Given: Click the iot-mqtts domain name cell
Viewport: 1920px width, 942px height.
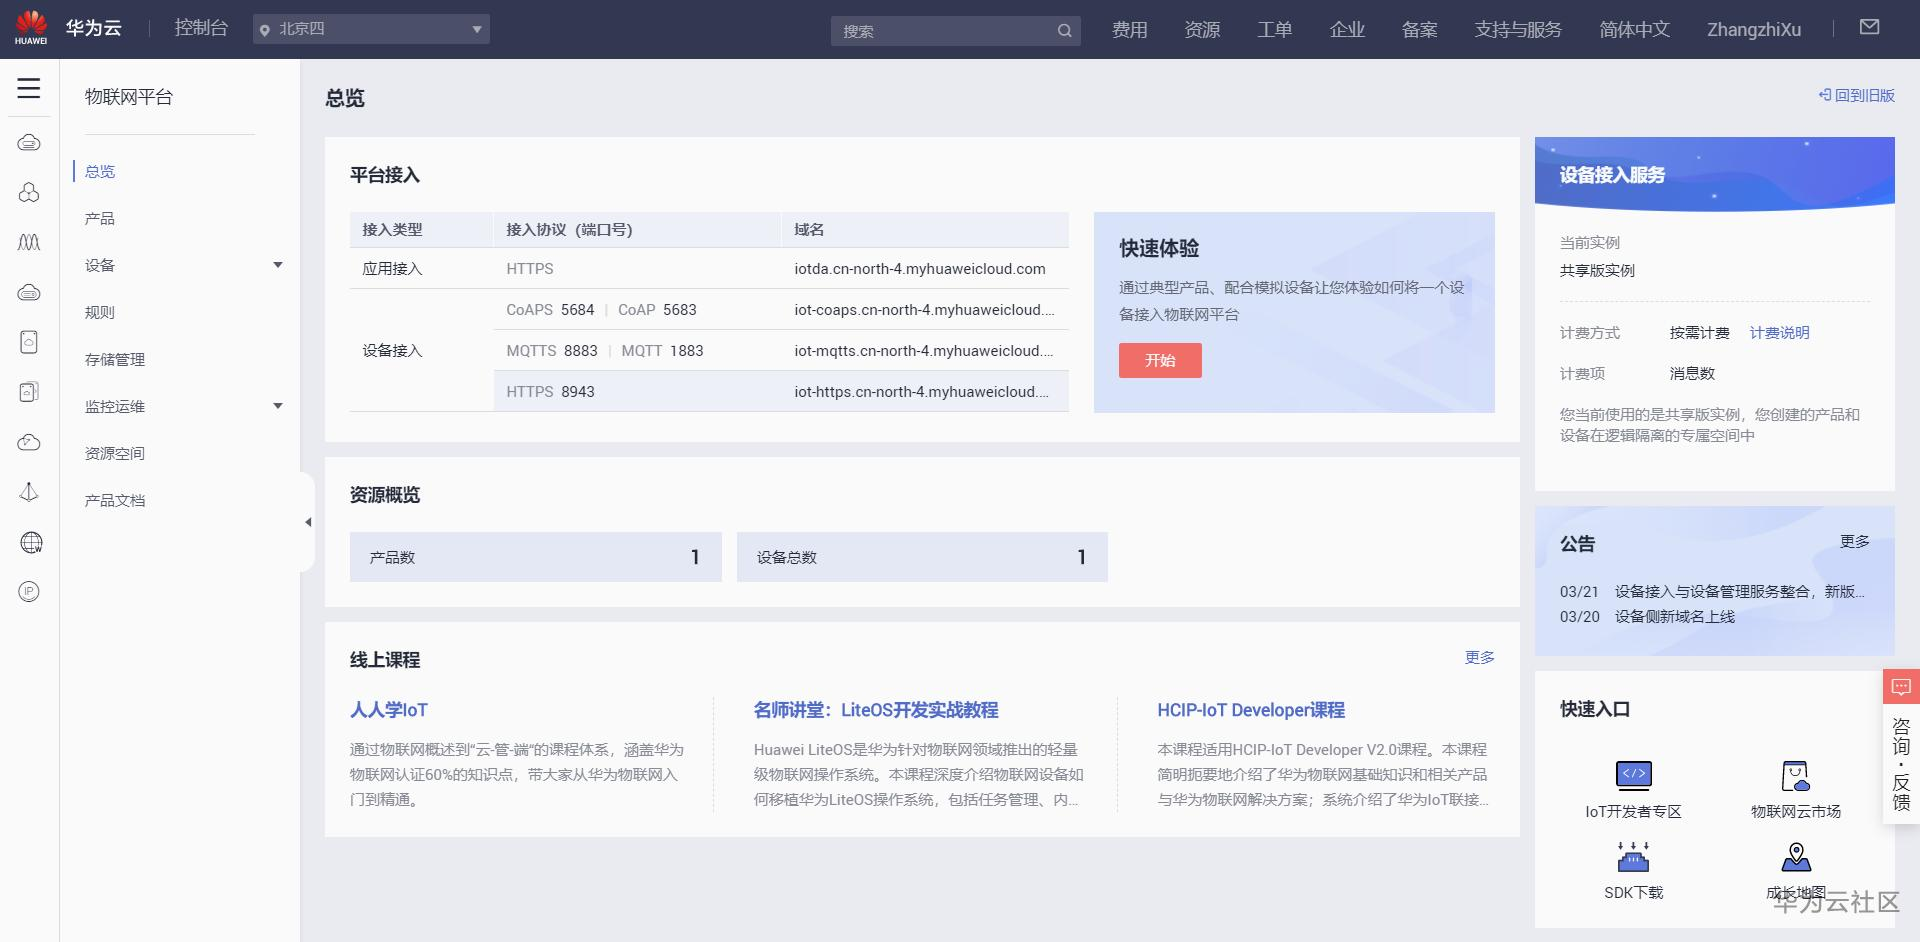Looking at the screenshot, I should point(924,350).
